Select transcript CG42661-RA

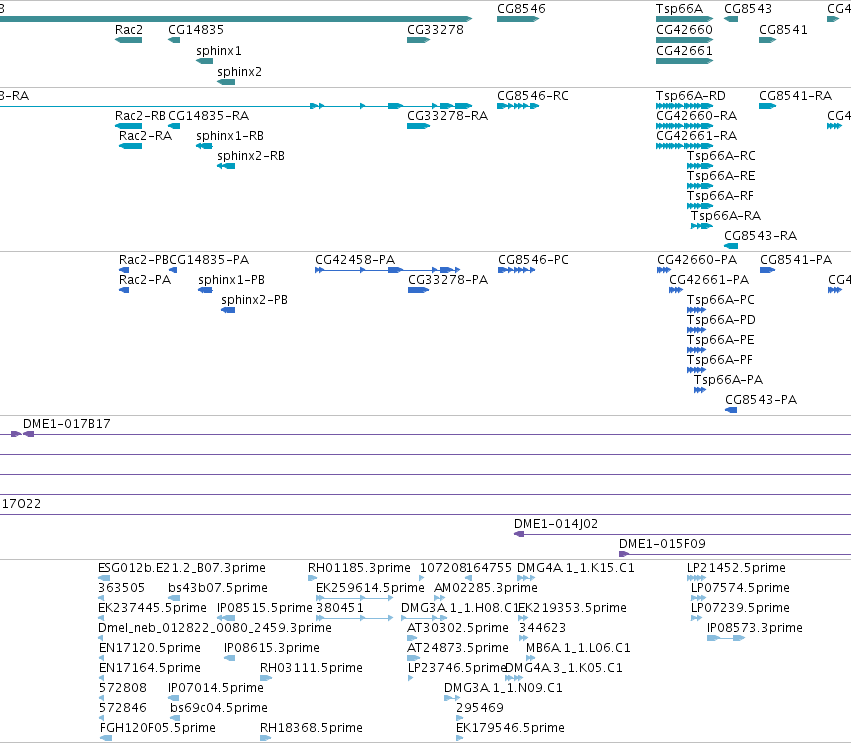coord(684,146)
